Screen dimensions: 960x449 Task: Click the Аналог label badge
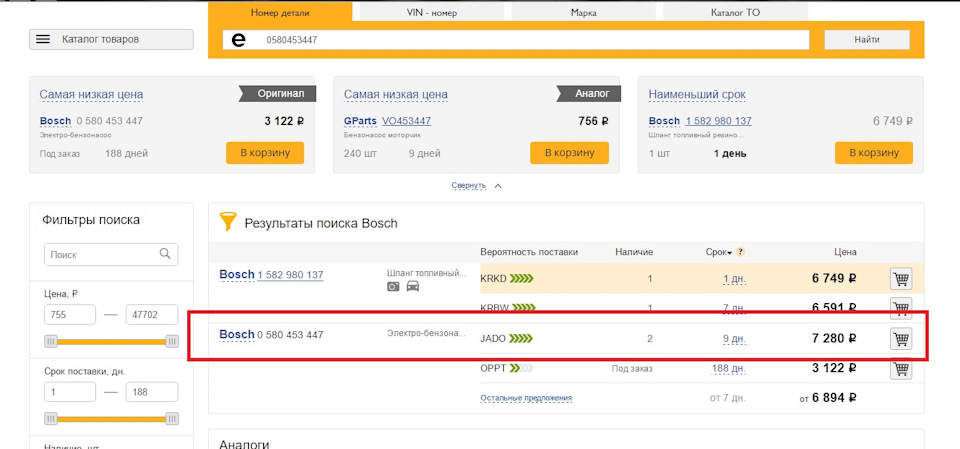[589, 94]
